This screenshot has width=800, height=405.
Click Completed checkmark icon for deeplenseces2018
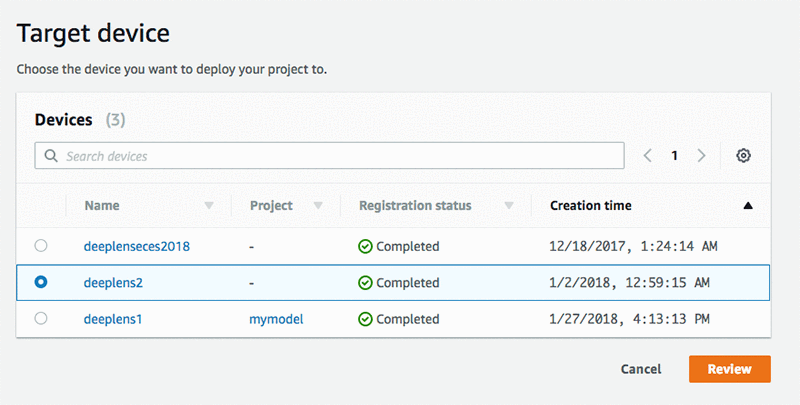point(365,246)
